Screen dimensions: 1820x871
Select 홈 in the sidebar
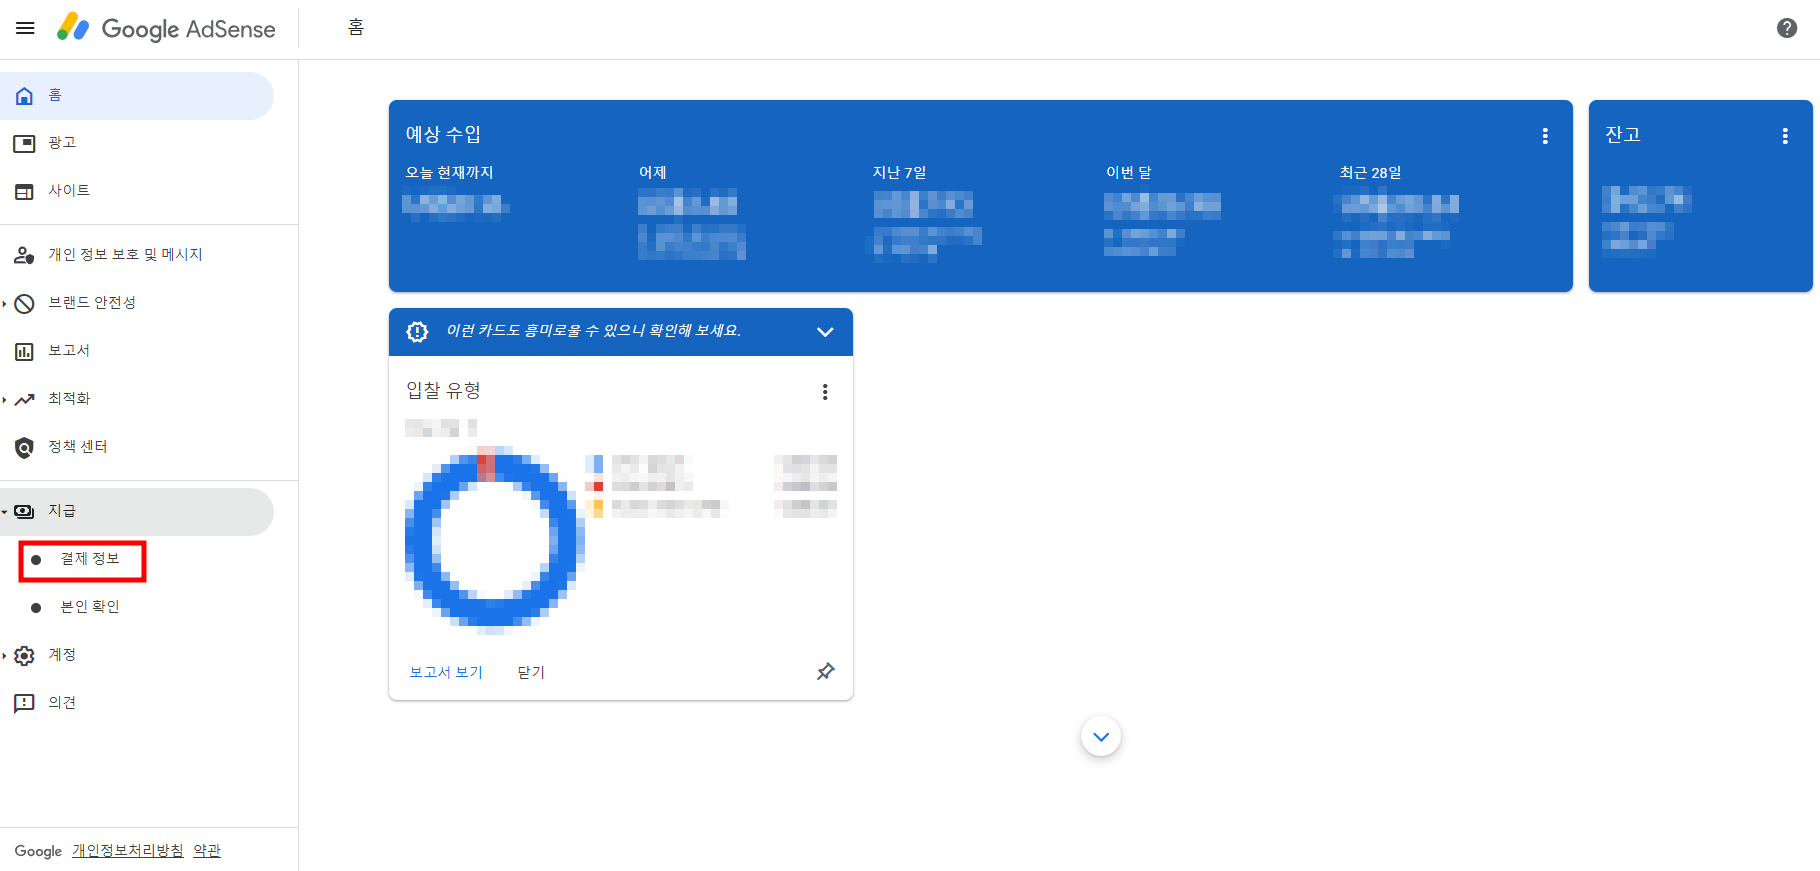(x=136, y=96)
